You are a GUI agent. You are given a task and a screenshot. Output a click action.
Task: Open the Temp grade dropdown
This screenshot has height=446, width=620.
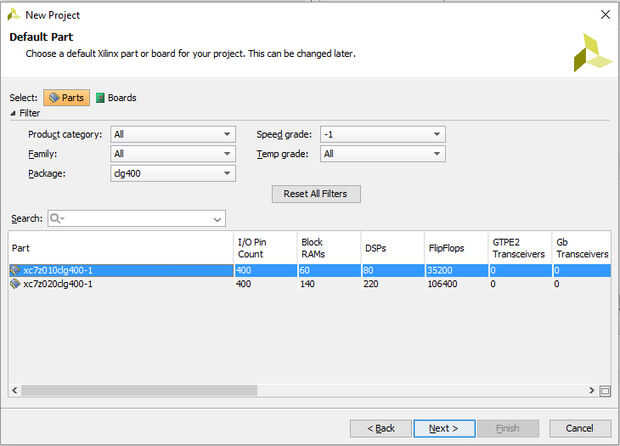pyautogui.click(x=383, y=154)
